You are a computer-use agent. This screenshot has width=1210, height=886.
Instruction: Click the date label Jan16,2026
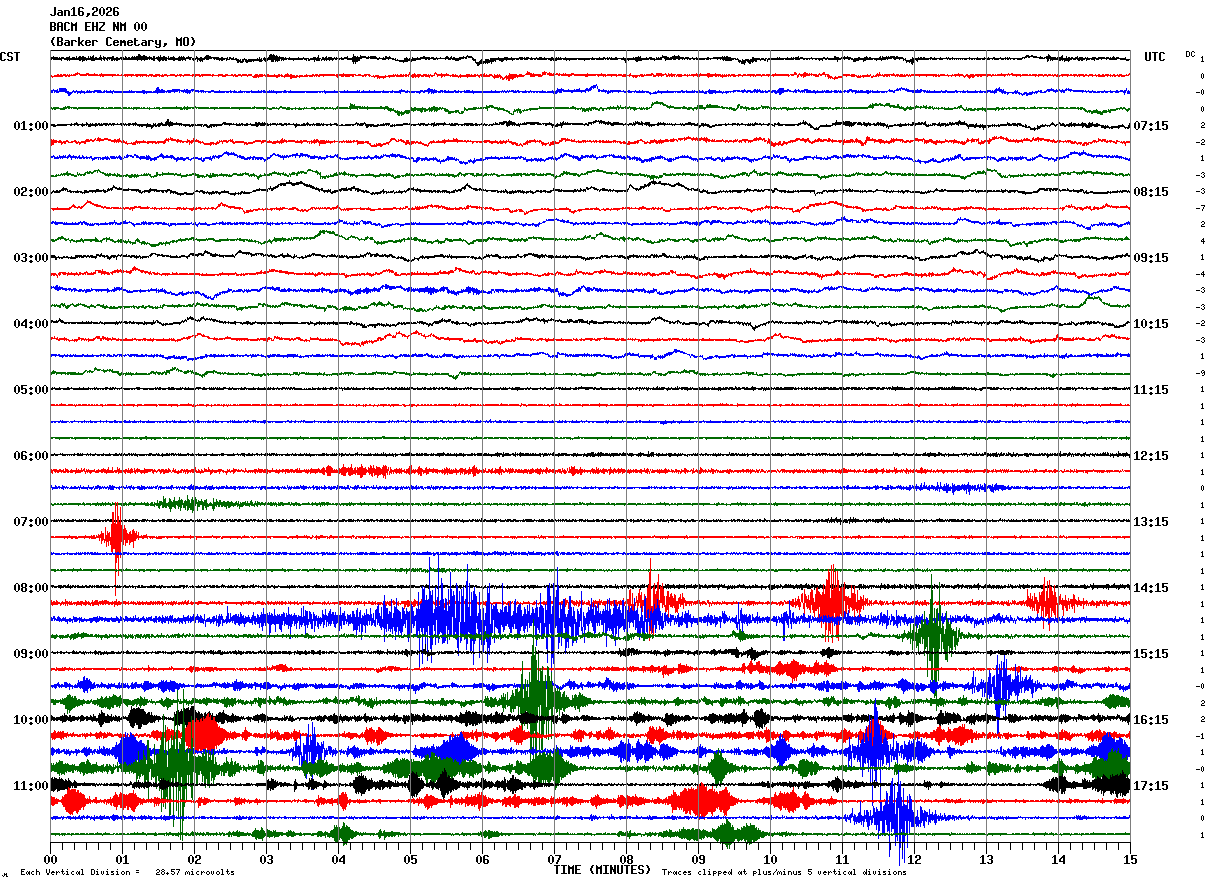[84, 12]
